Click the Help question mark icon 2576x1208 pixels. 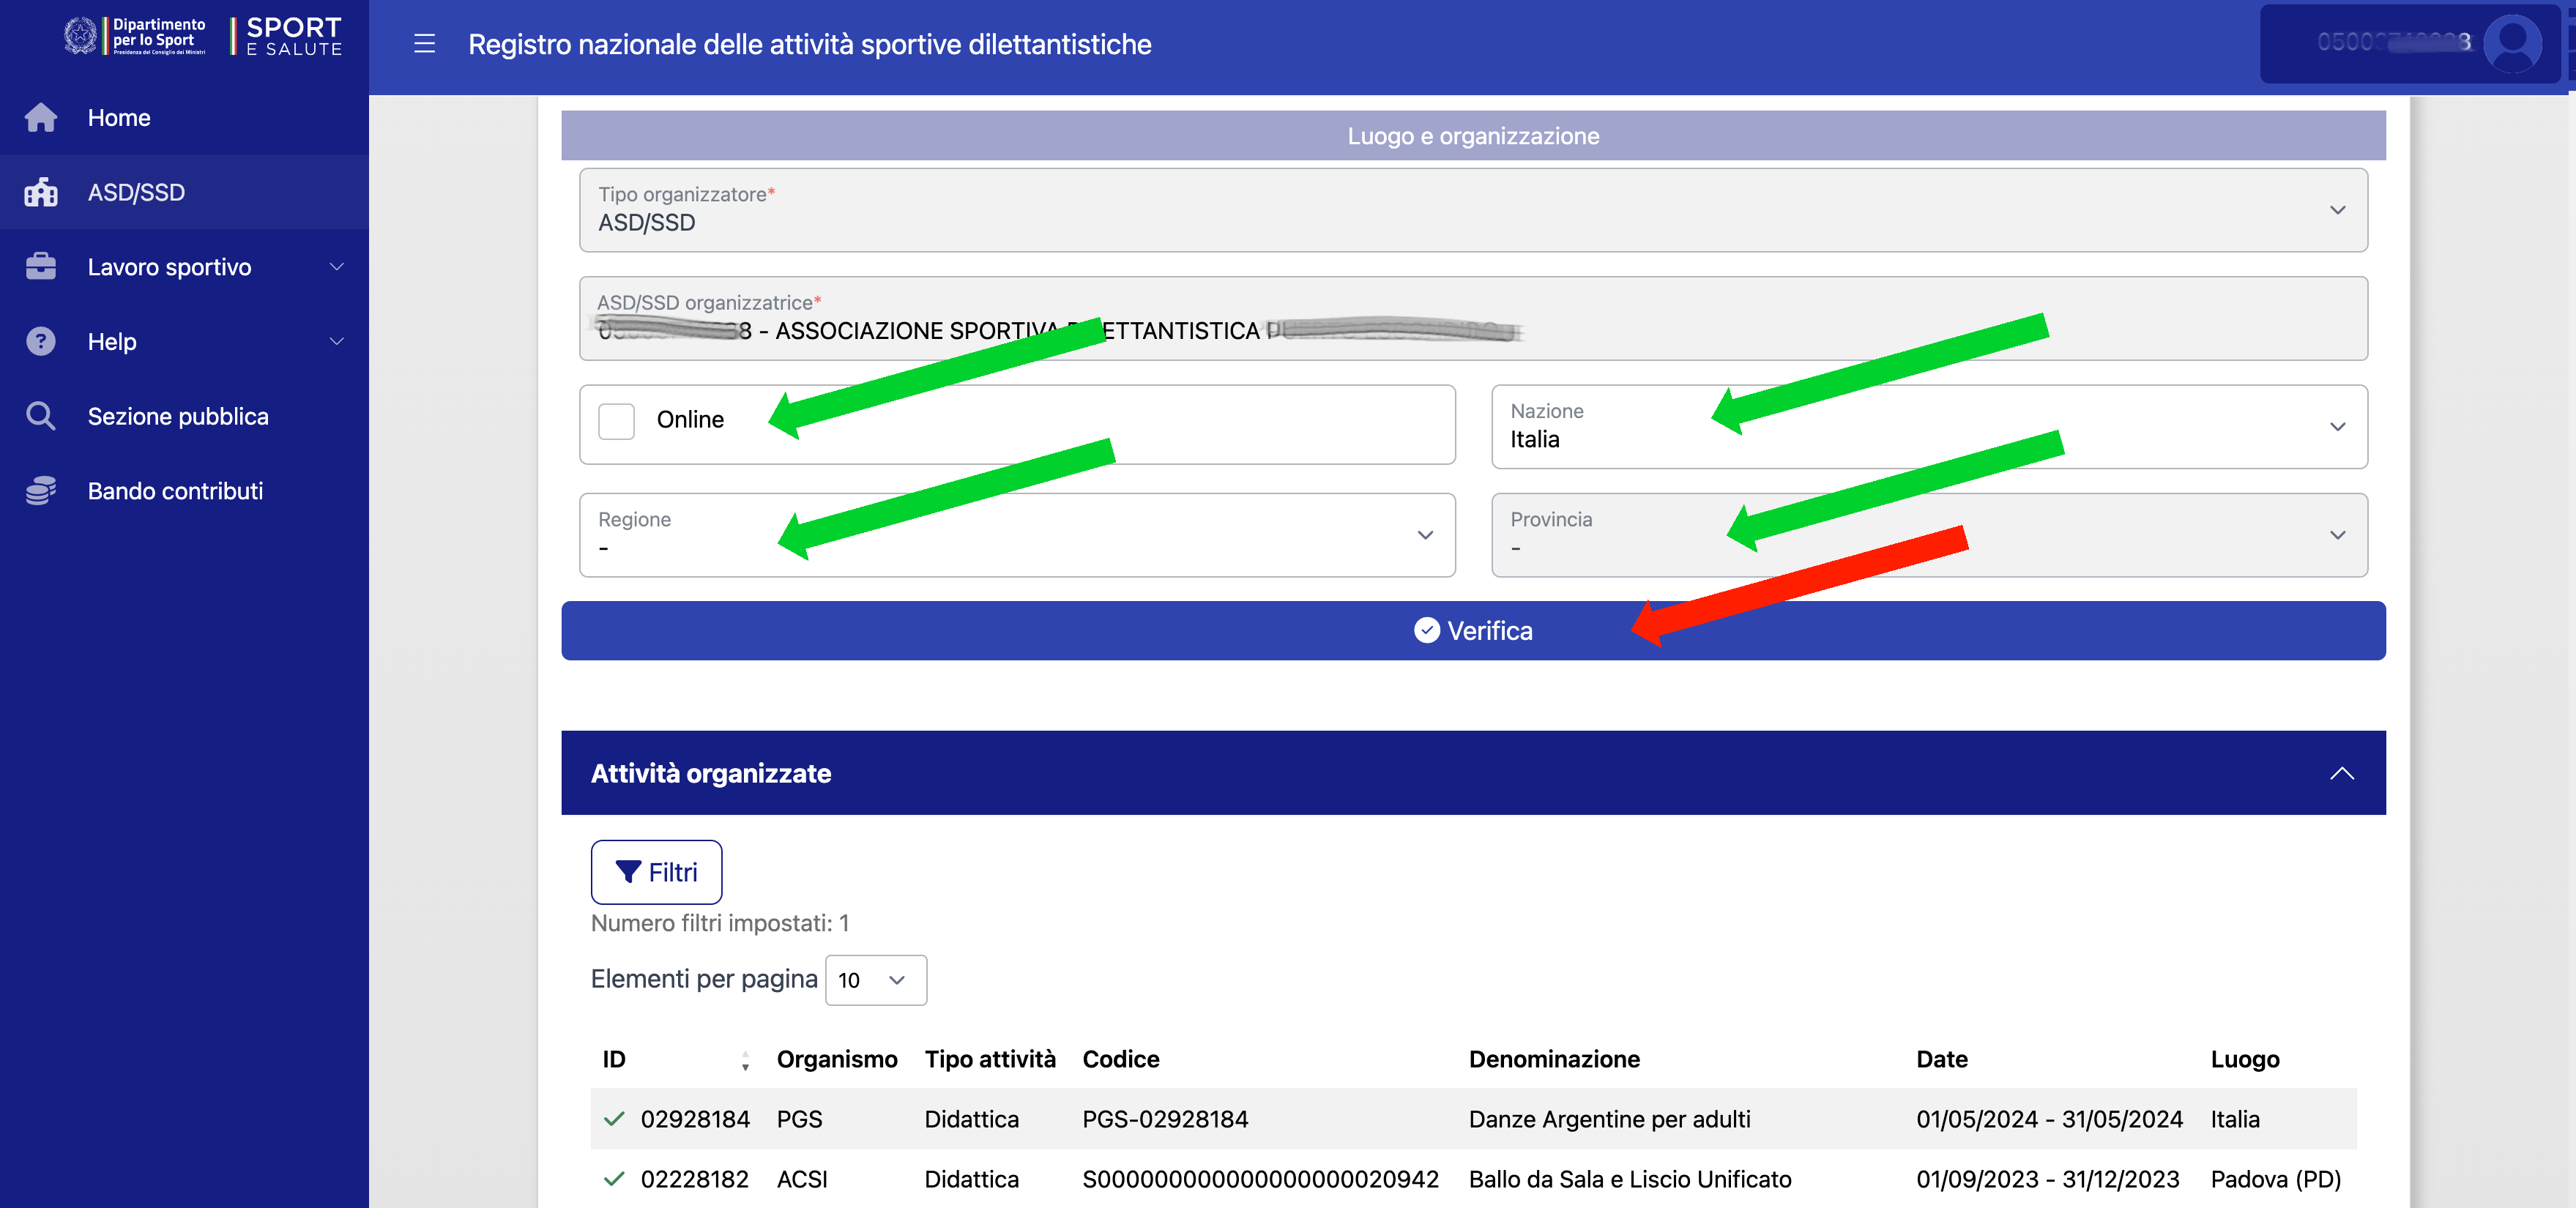tap(41, 342)
